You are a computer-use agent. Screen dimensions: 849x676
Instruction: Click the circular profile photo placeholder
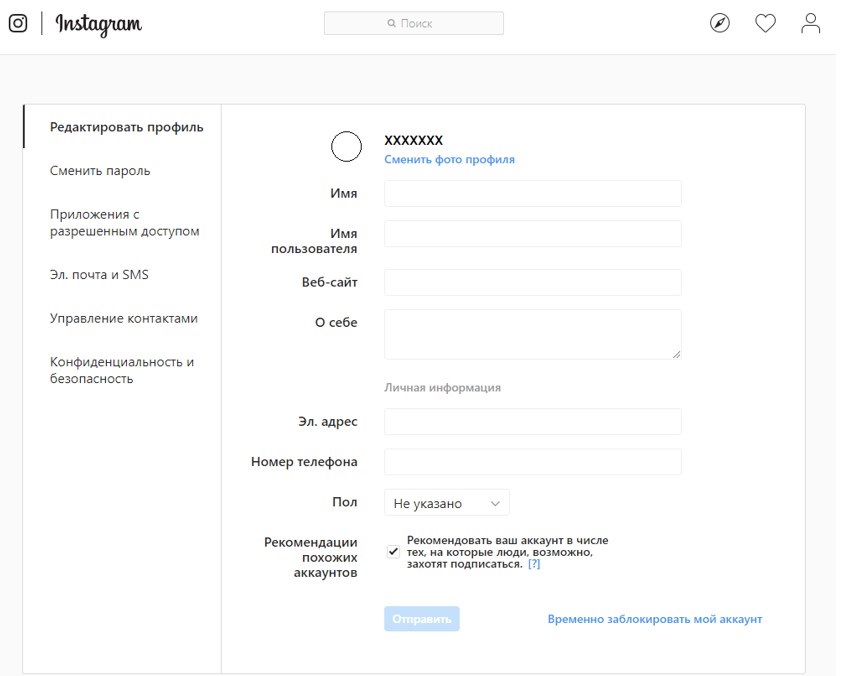coord(346,146)
